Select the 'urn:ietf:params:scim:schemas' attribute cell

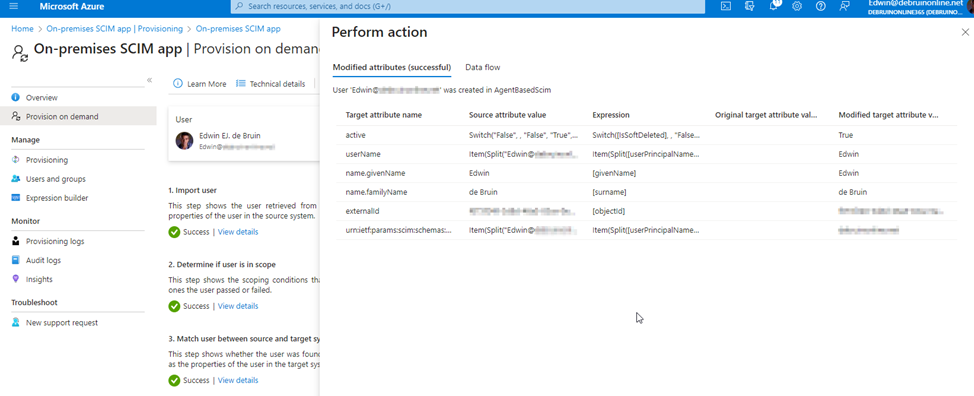click(x=399, y=230)
